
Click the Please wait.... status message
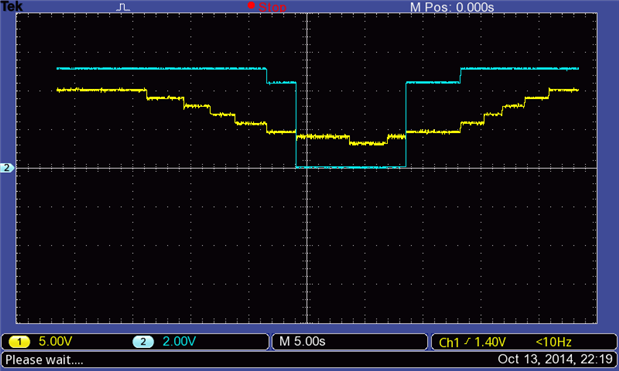coord(44,360)
